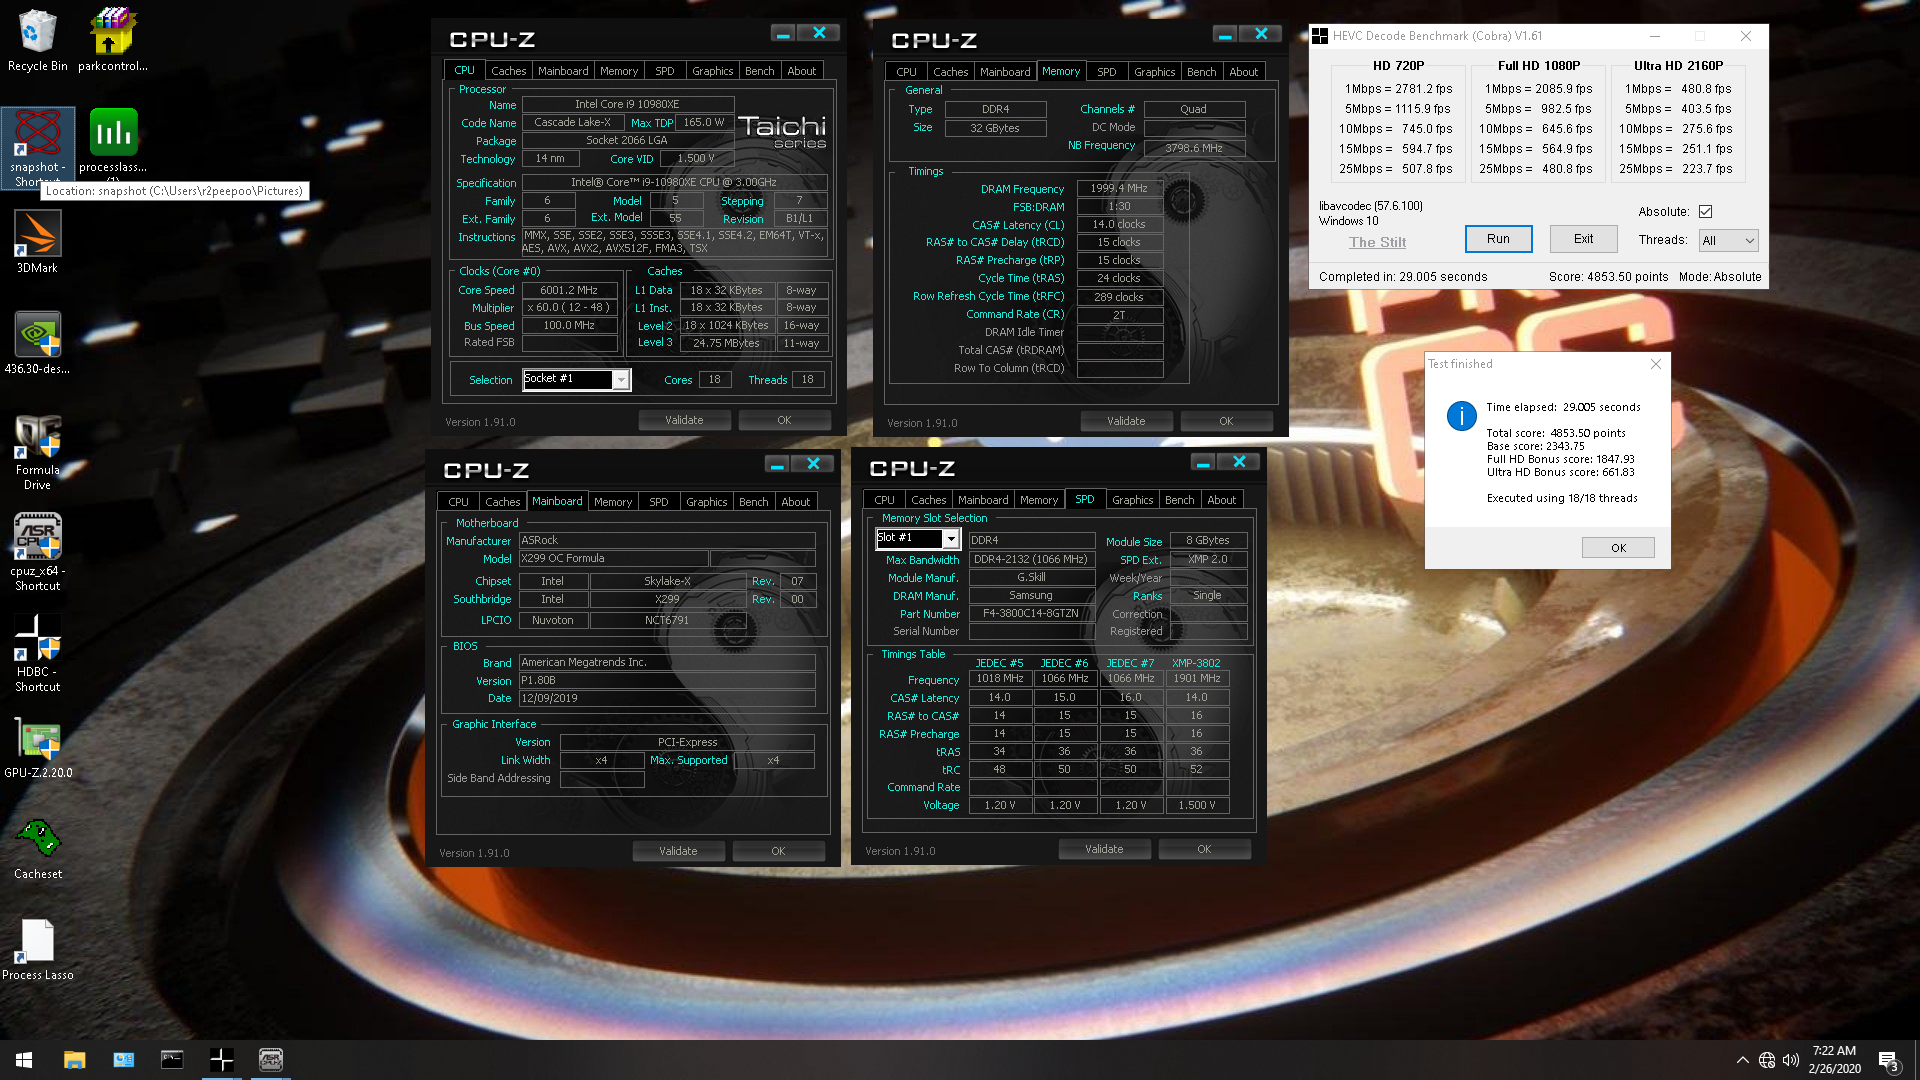Open the Formula Drive desktop icon
This screenshot has width=1920, height=1080.
(37, 452)
